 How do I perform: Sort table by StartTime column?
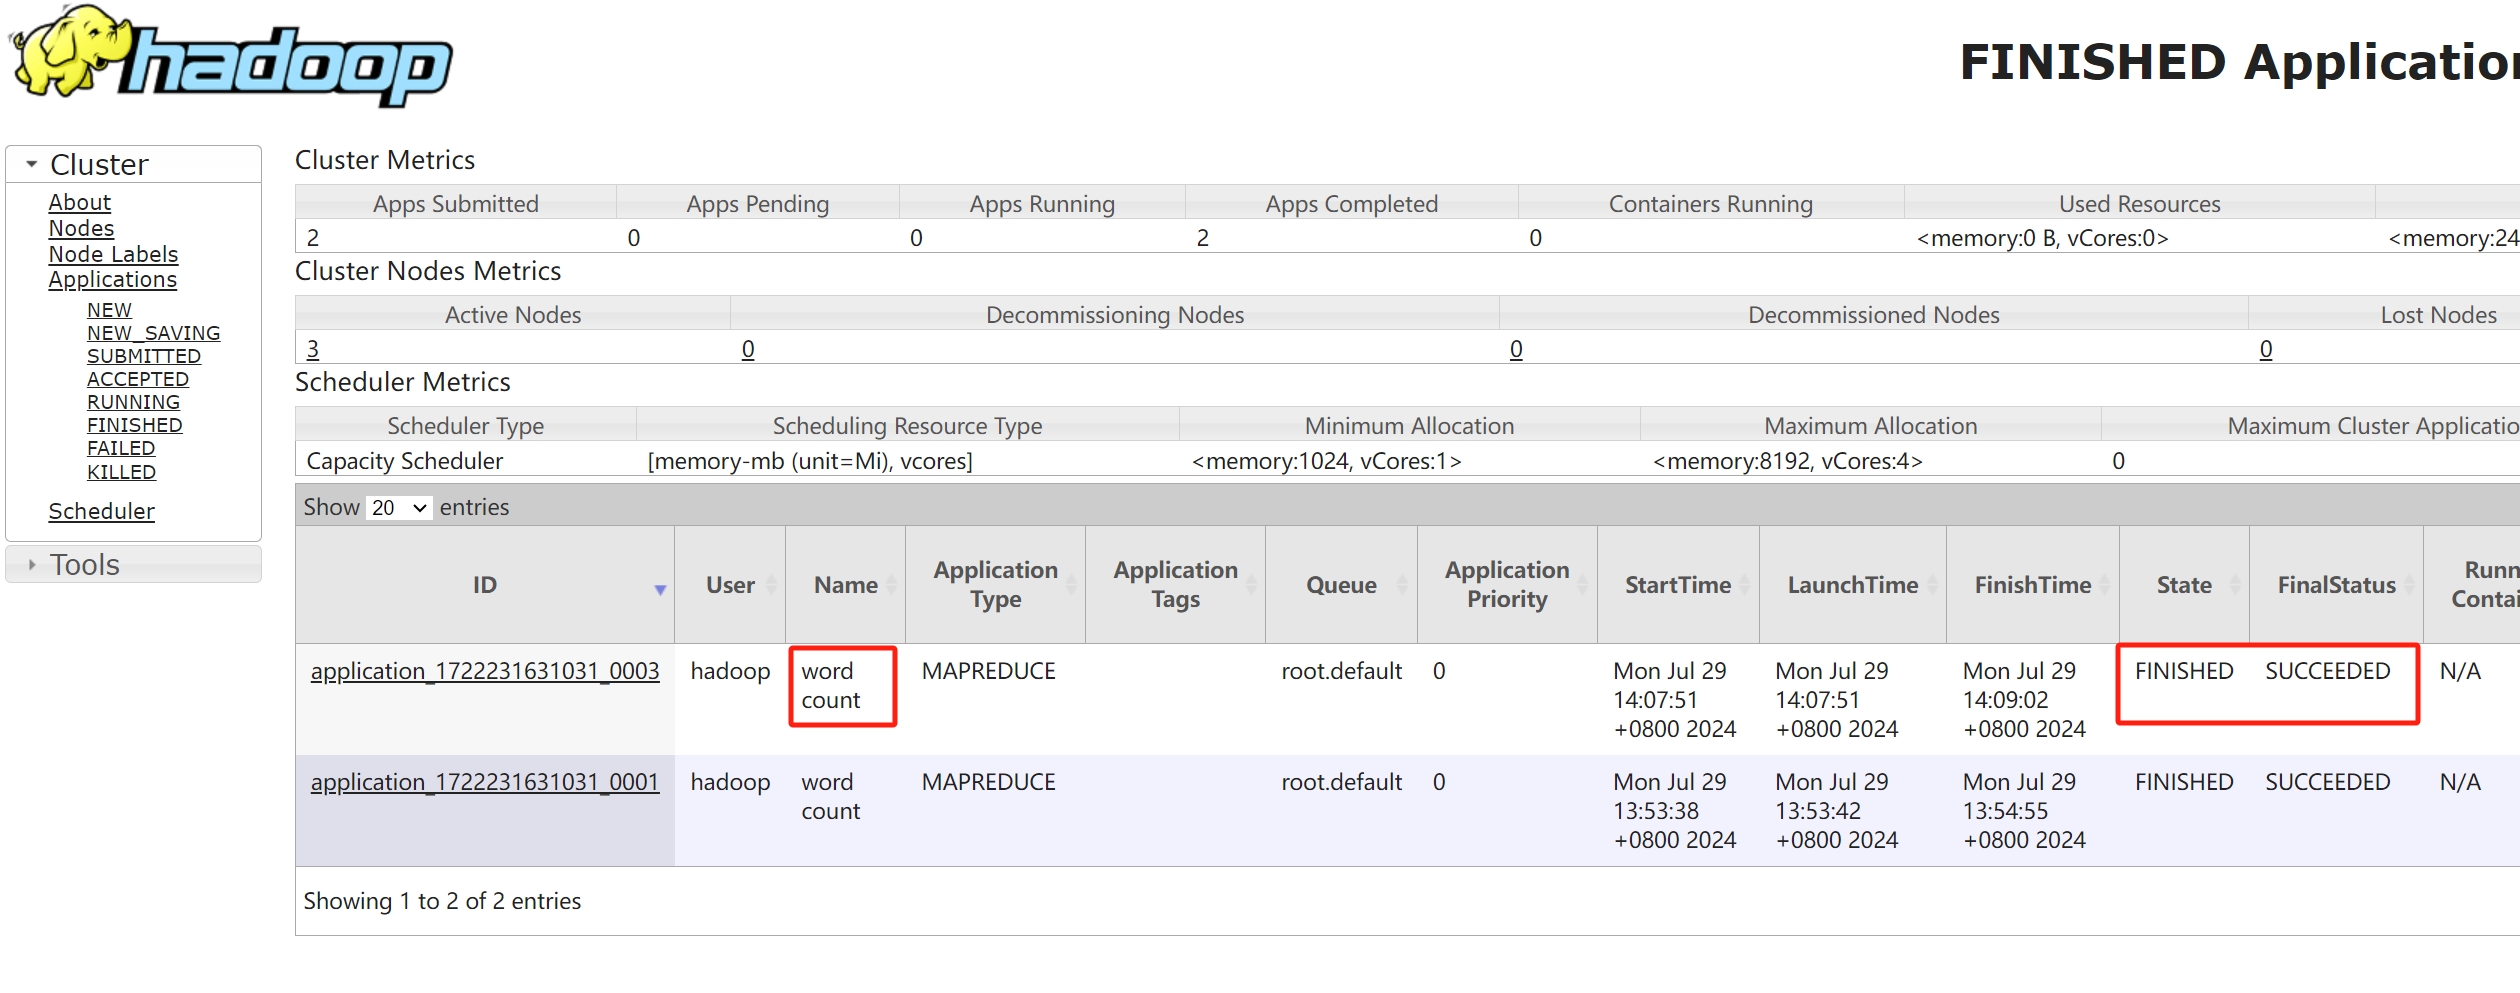tap(1678, 585)
